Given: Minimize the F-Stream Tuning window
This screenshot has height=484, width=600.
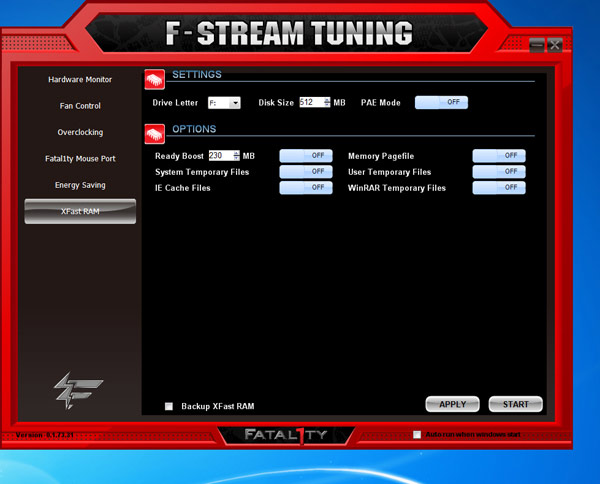Looking at the screenshot, I should click(537, 45).
